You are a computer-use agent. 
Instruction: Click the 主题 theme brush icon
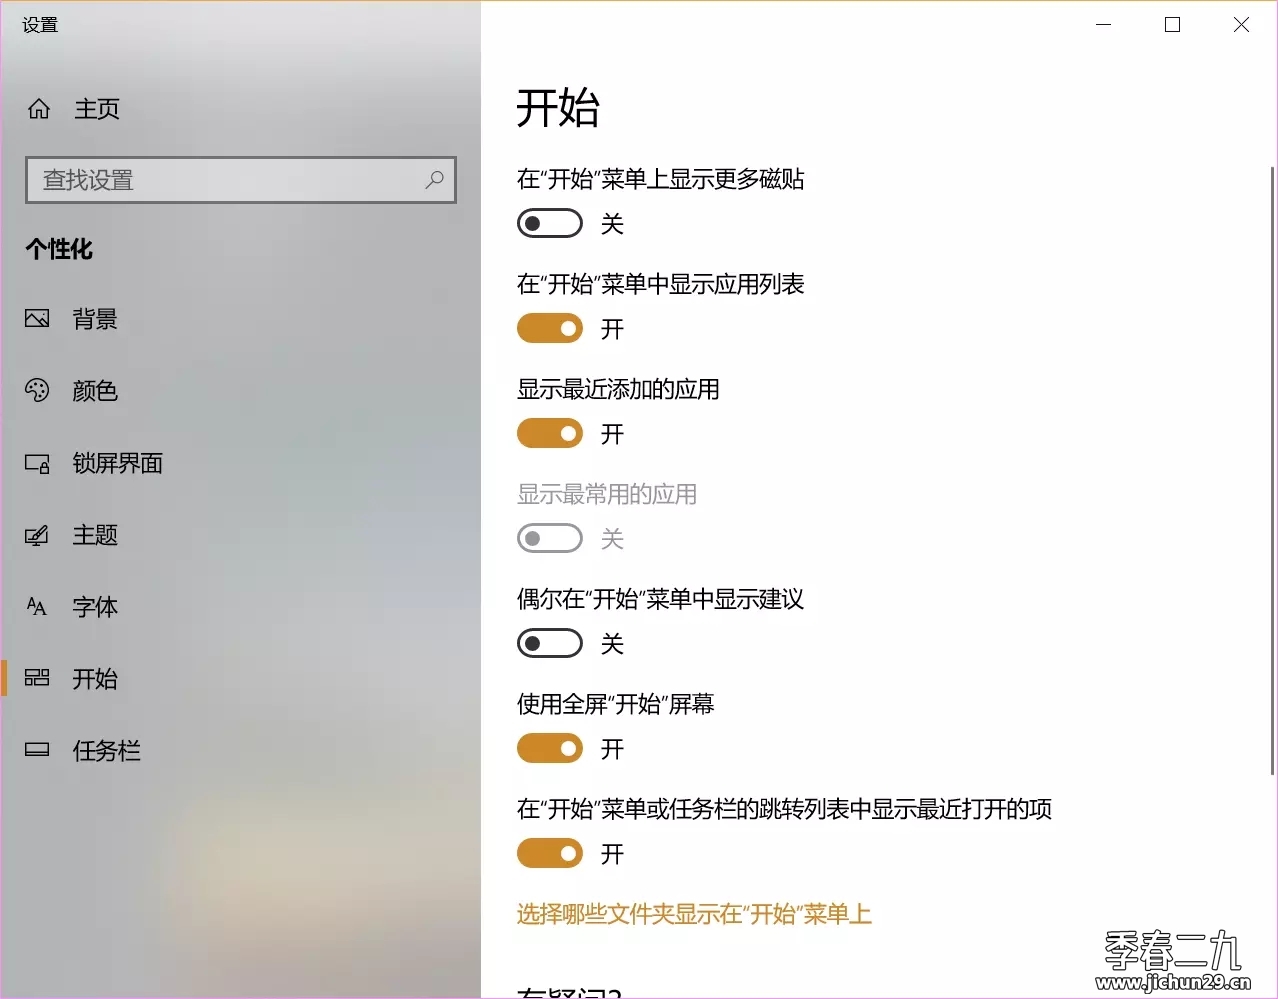(x=37, y=535)
